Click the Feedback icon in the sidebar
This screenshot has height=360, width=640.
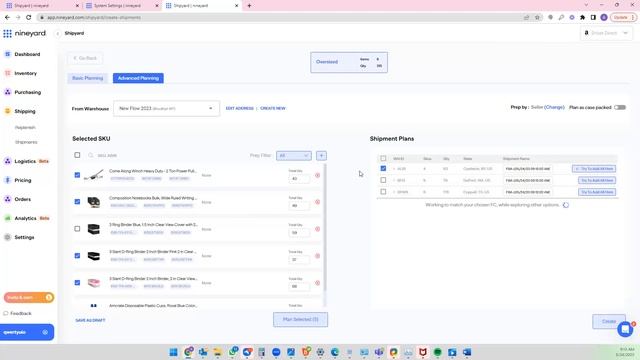point(6,313)
